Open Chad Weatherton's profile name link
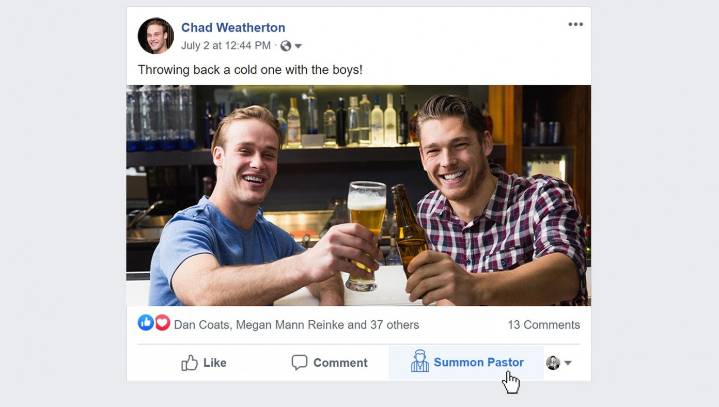 tap(233, 28)
